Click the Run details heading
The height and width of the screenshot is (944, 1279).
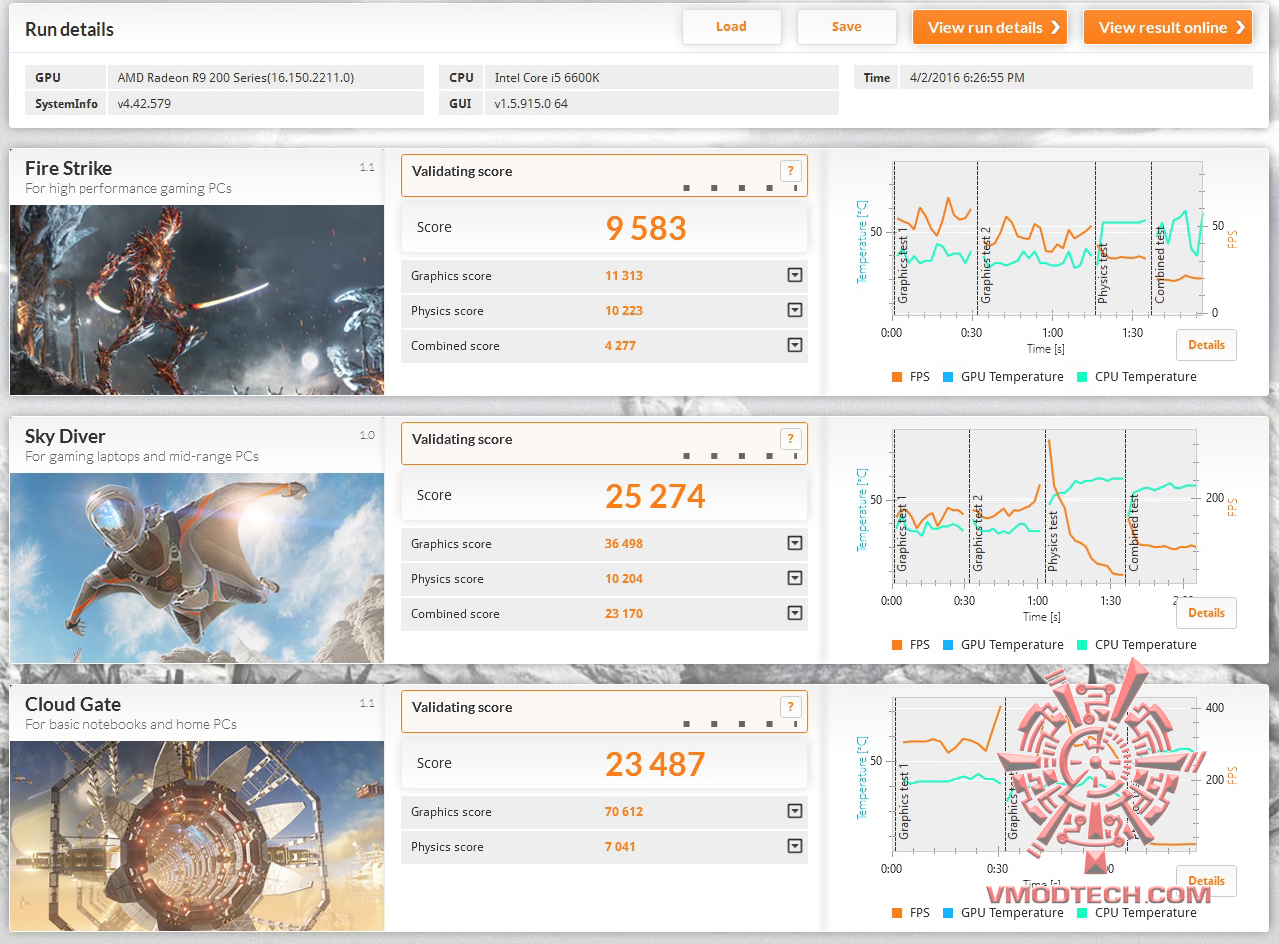pyautogui.click(x=69, y=29)
